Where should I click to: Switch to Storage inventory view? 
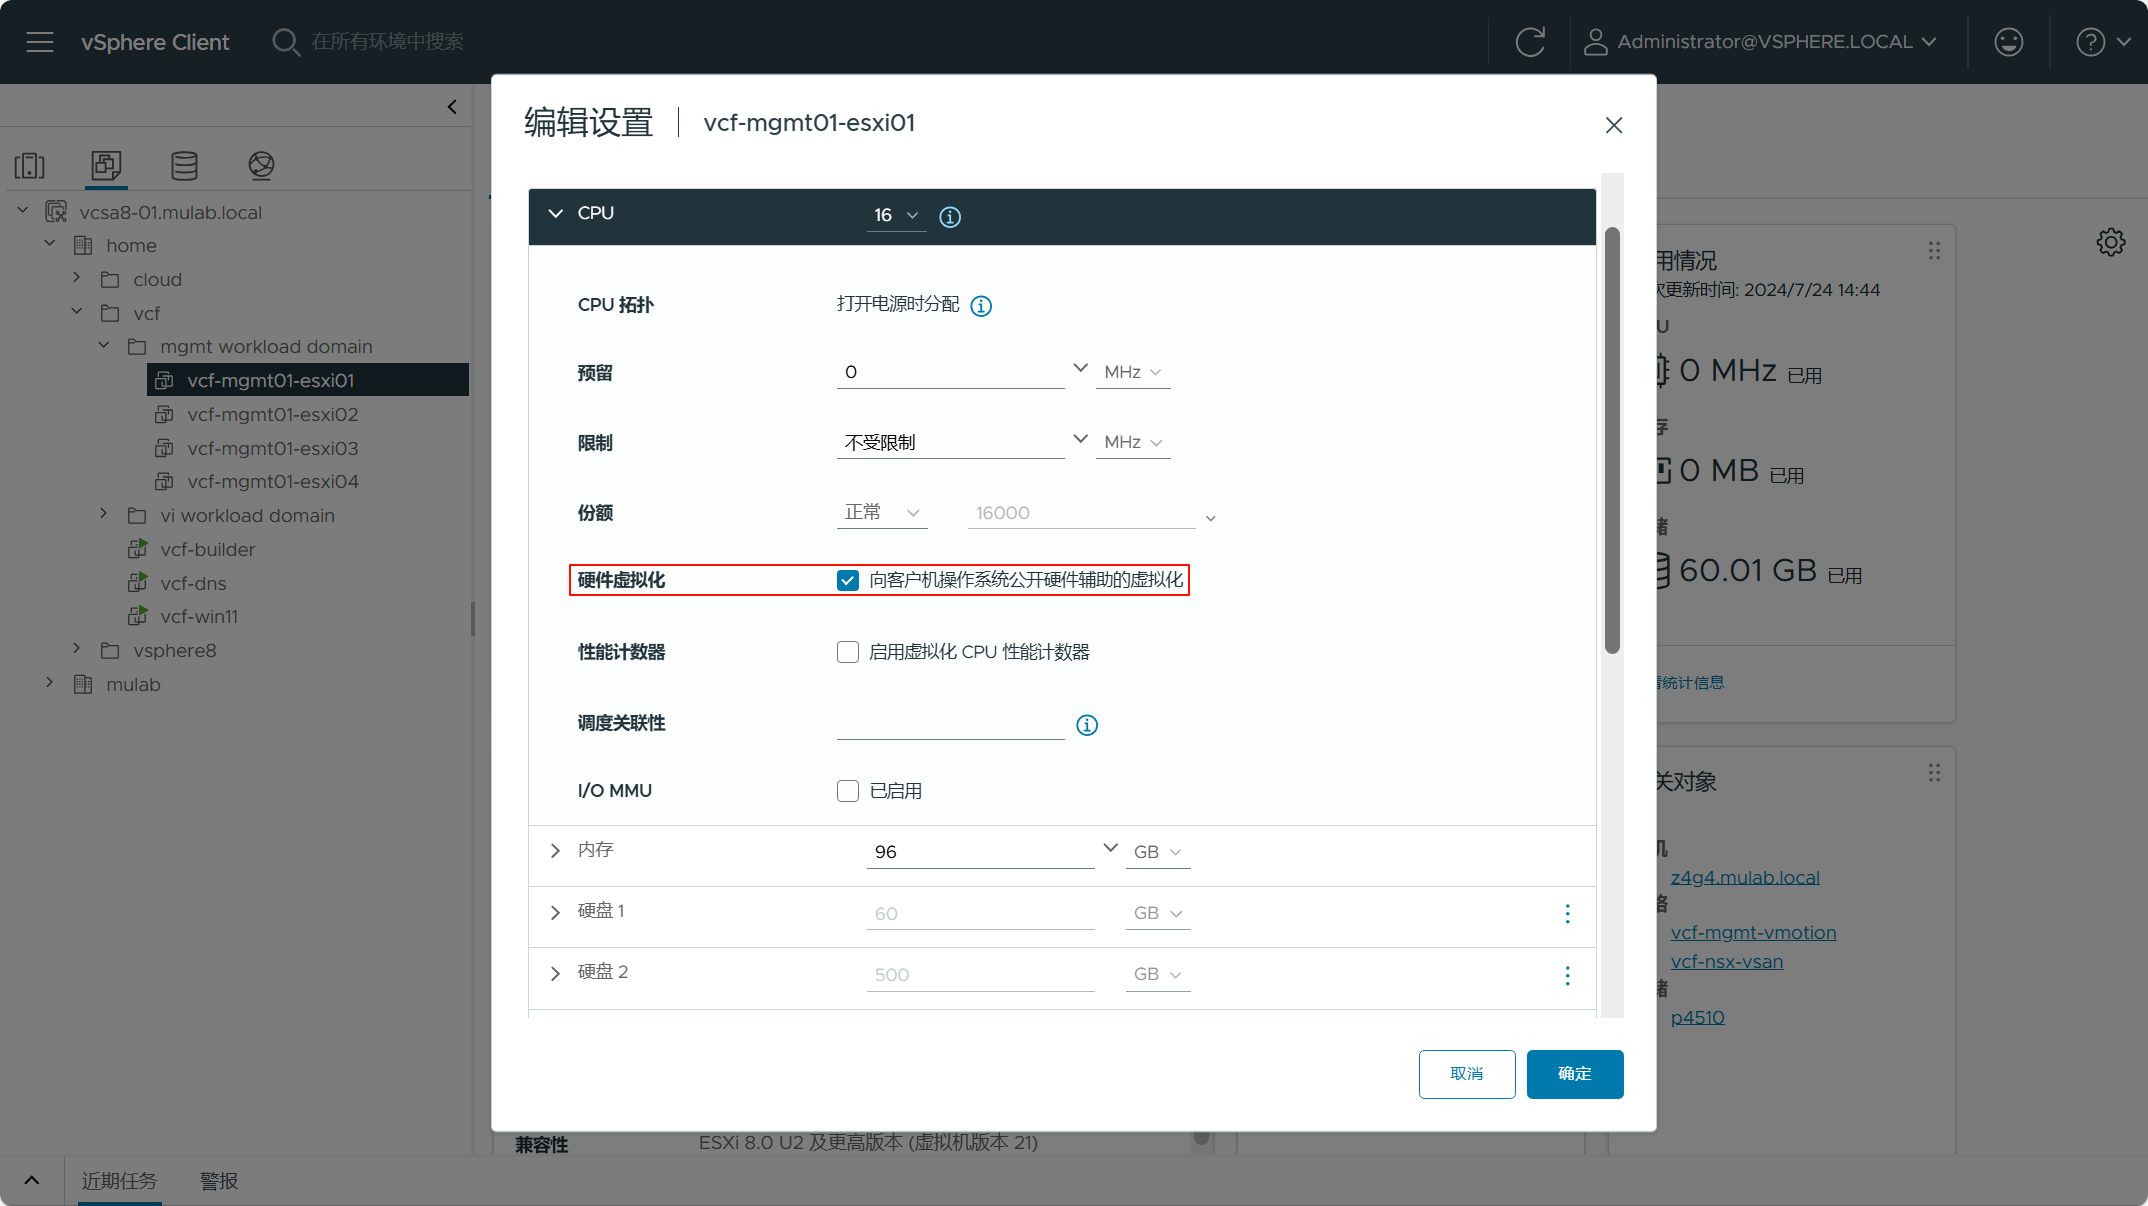(x=184, y=166)
